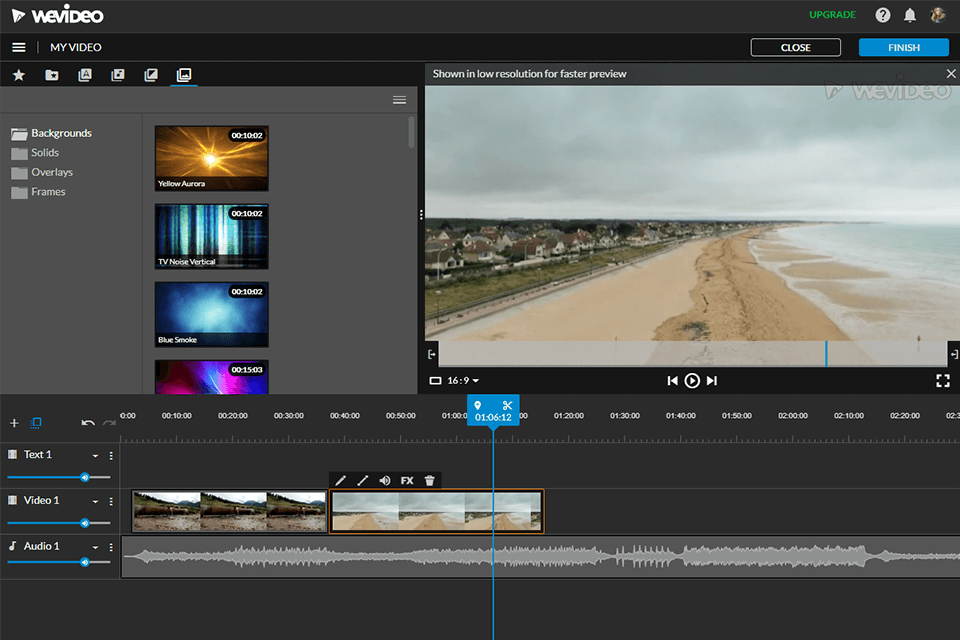The width and height of the screenshot is (960, 640).
Task: Click the 00:30:00 mark on timeline ruler
Action: 288,416
